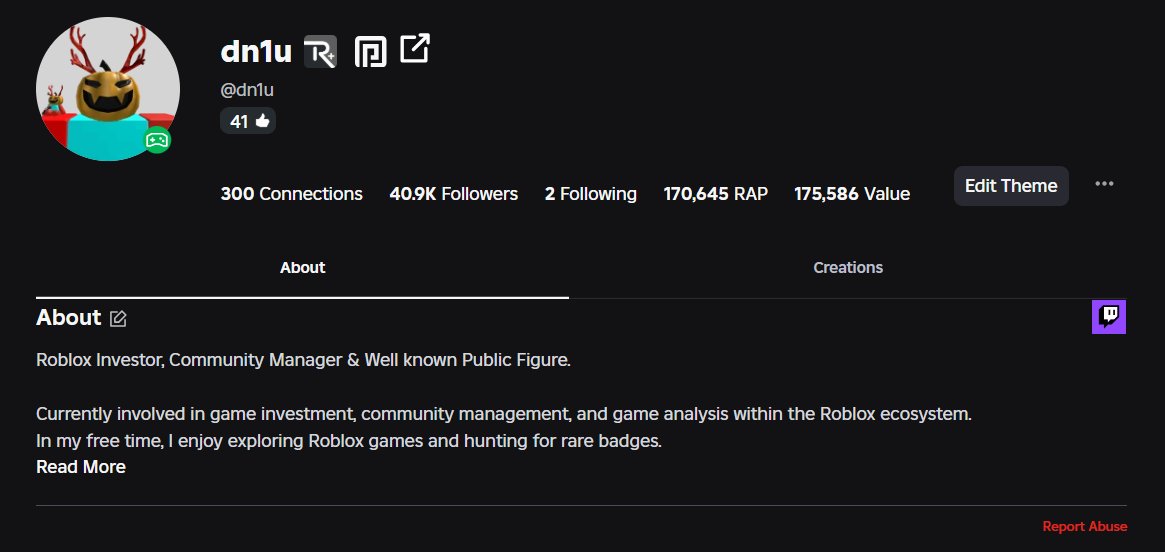Click the 175,586 Value stat

click(x=852, y=194)
